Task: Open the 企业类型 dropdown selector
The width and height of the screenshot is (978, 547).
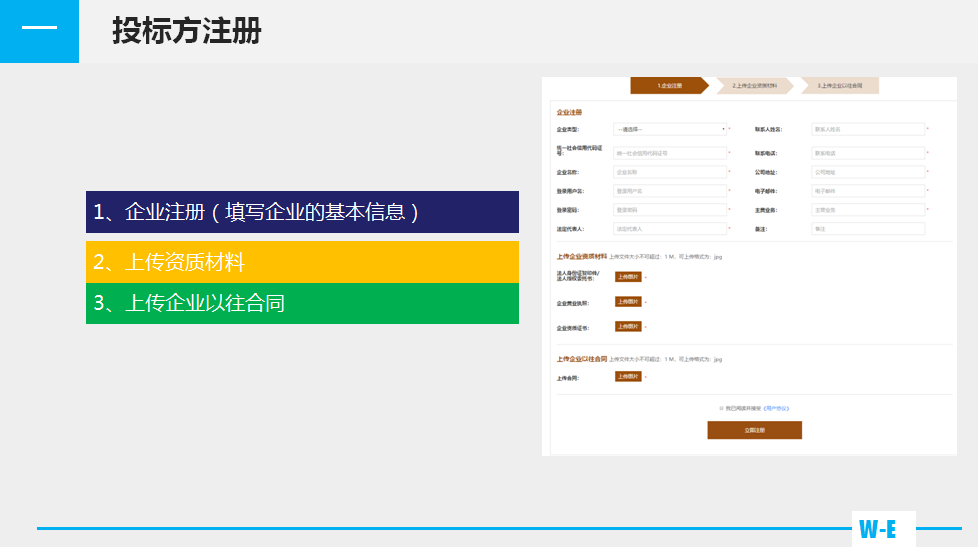Action: [x=669, y=129]
